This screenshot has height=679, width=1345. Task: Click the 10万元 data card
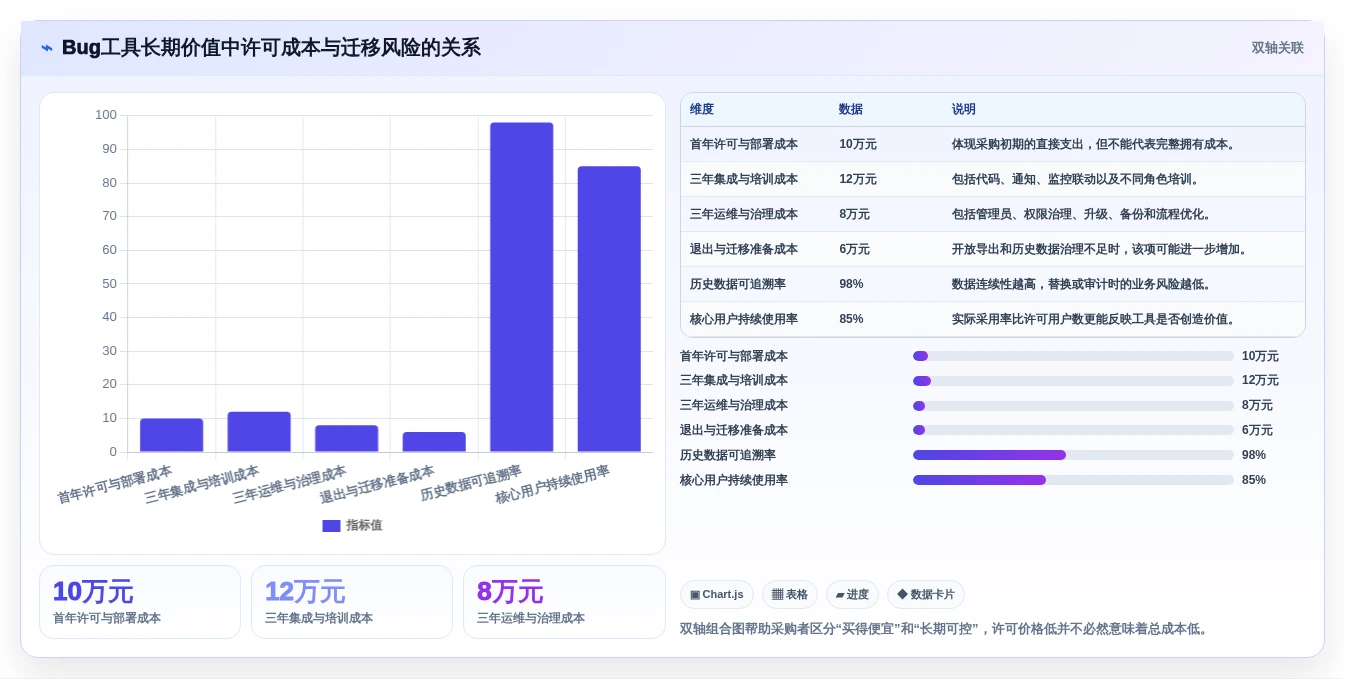click(140, 602)
